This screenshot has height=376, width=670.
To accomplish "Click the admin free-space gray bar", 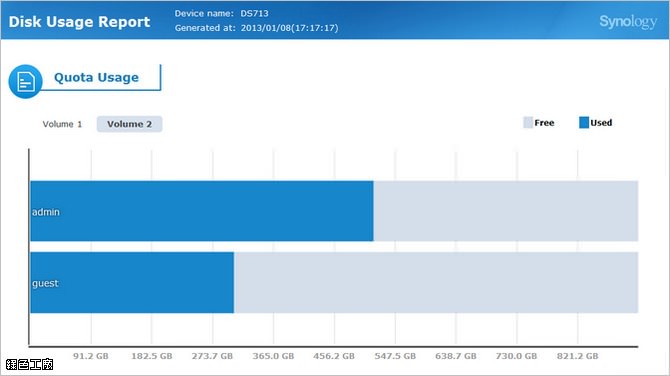I will point(506,211).
